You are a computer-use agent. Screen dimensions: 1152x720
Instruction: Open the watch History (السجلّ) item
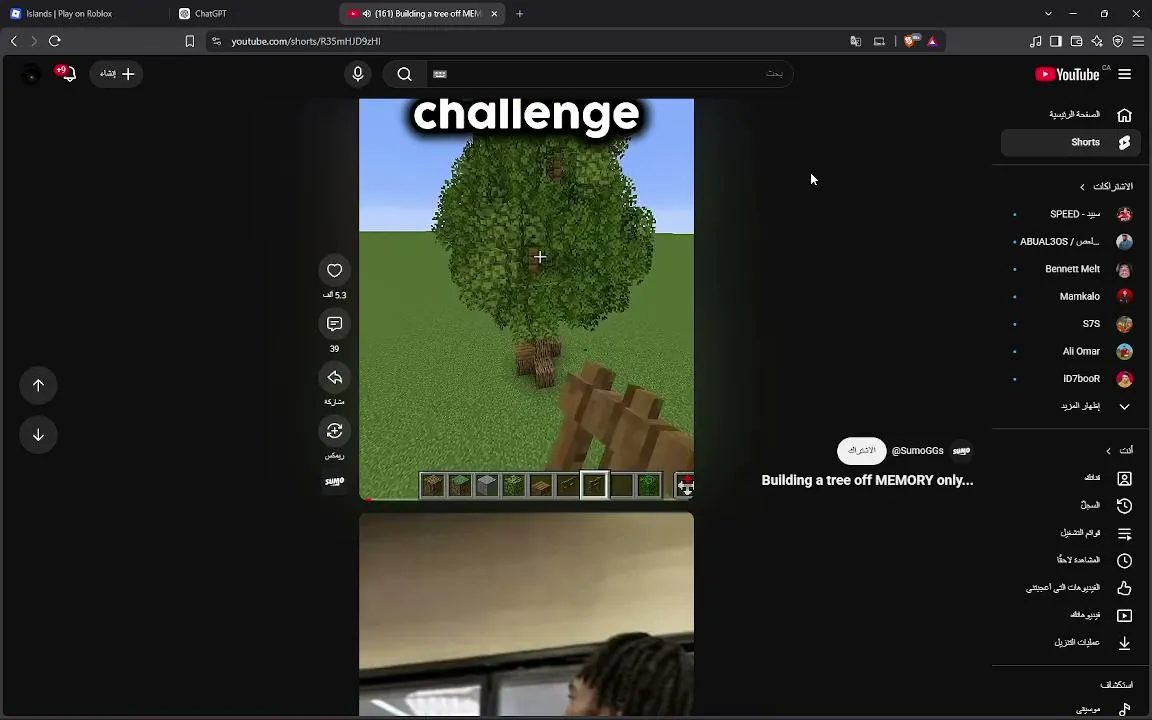point(1071,505)
